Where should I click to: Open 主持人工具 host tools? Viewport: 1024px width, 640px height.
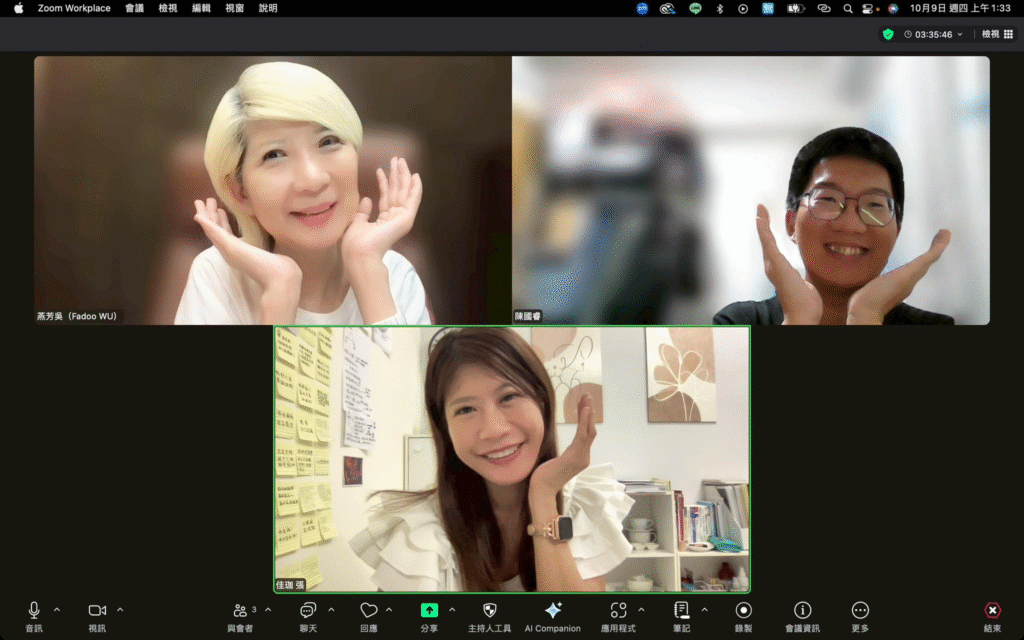click(x=489, y=611)
